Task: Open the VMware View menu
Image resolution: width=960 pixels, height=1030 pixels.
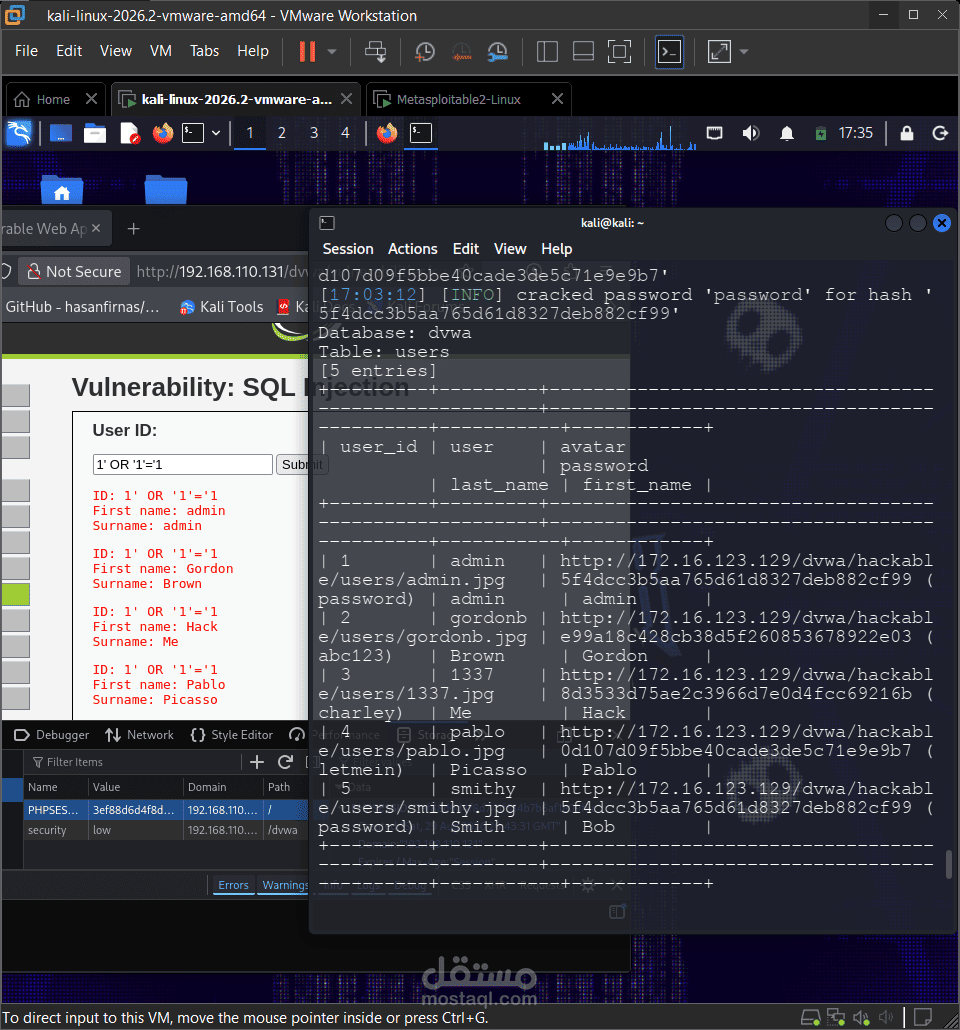Action: point(116,51)
